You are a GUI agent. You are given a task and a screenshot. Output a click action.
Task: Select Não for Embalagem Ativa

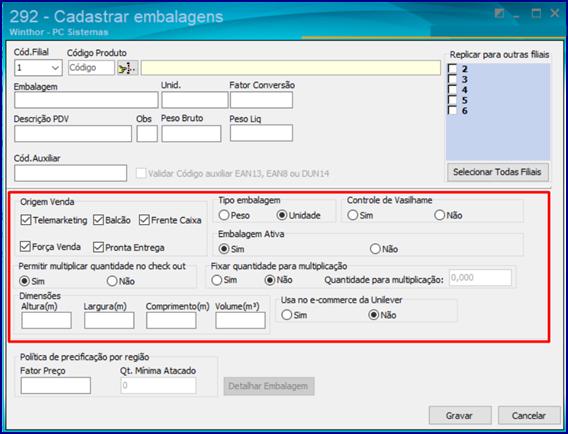tap(375, 249)
